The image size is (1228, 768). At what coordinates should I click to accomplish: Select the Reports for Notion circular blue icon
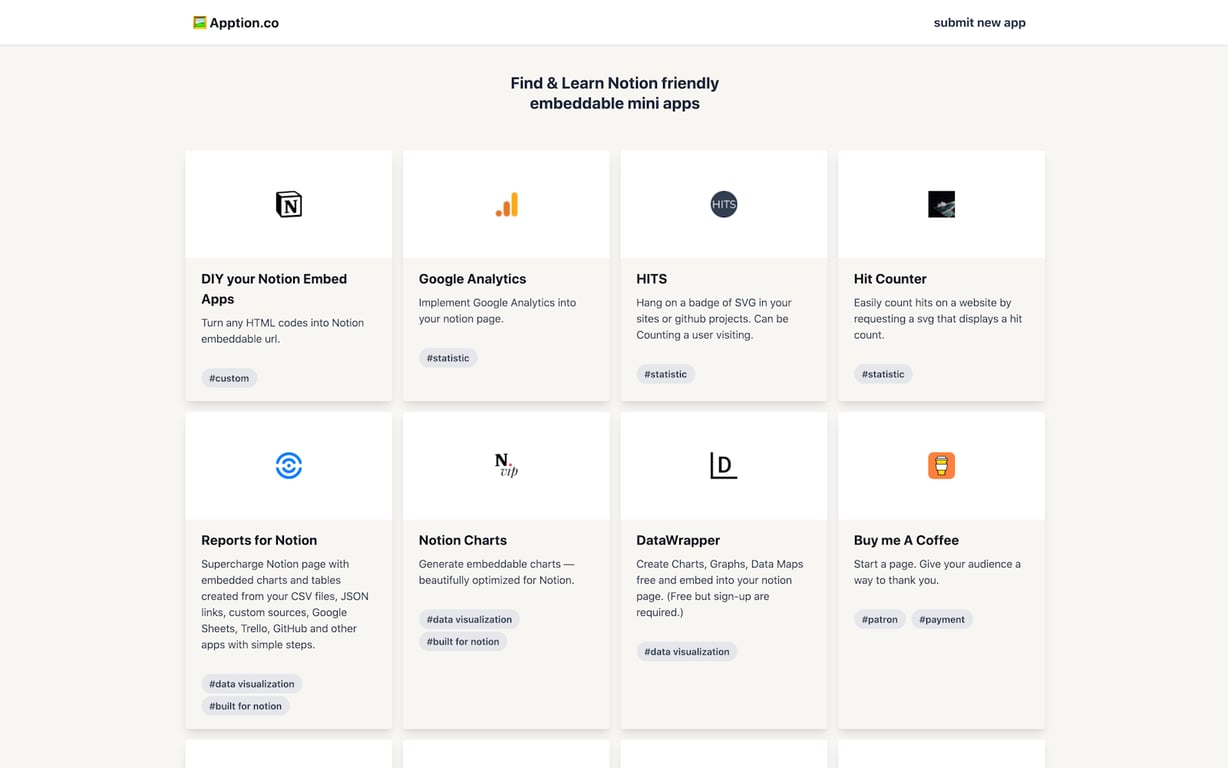[x=288, y=465]
